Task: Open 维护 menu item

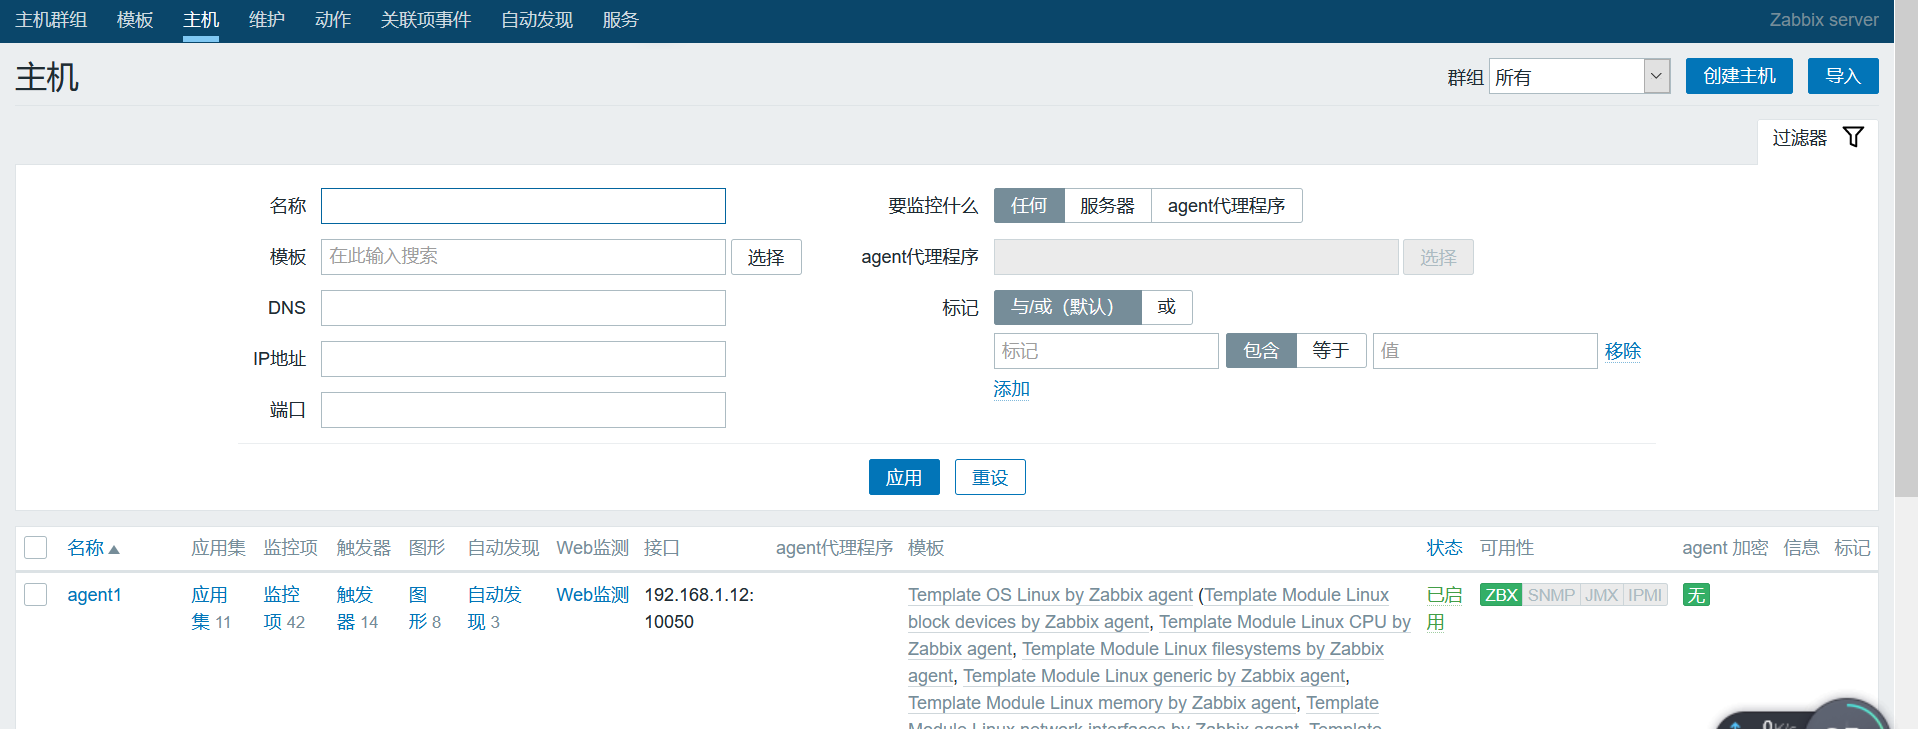Action: pyautogui.click(x=267, y=20)
